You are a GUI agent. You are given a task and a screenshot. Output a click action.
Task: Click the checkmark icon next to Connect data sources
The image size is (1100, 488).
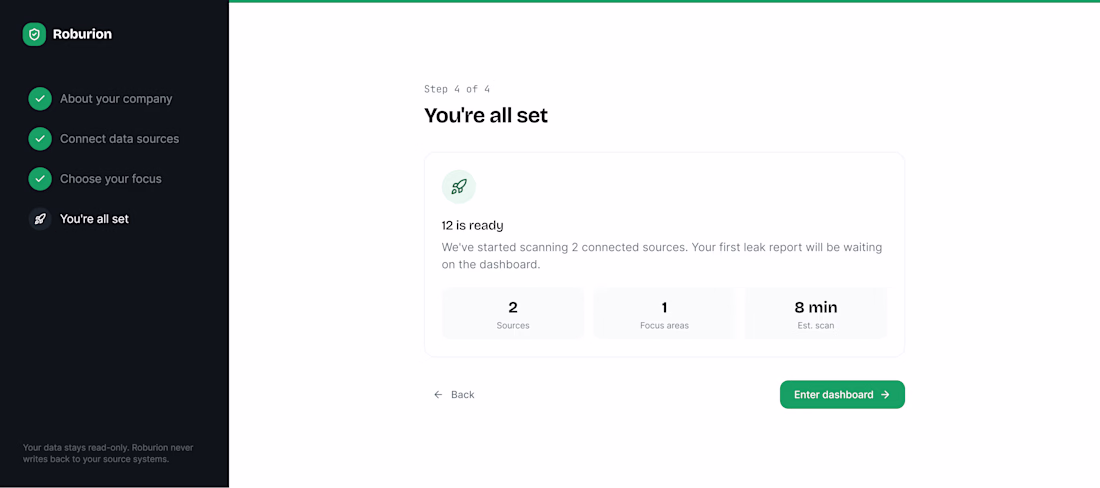coord(40,139)
